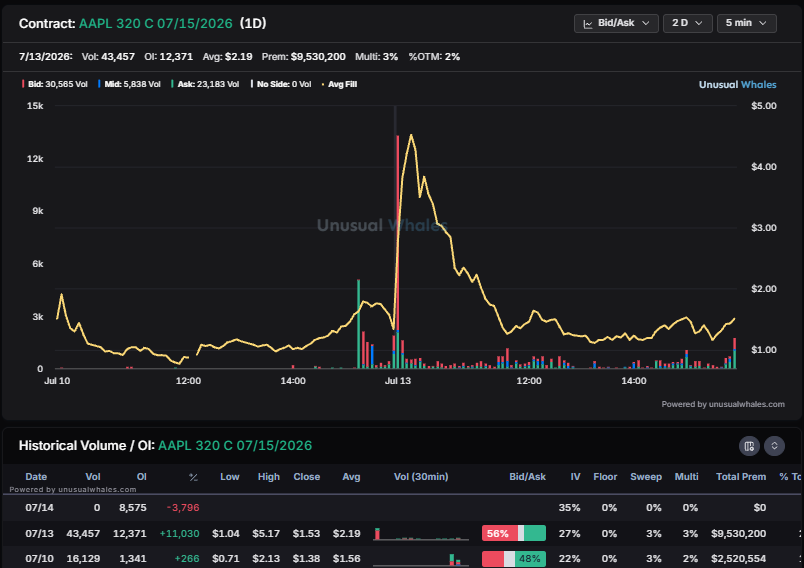Click the contract name in Historical Volume heading
804x568 pixels.
point(235,445)
